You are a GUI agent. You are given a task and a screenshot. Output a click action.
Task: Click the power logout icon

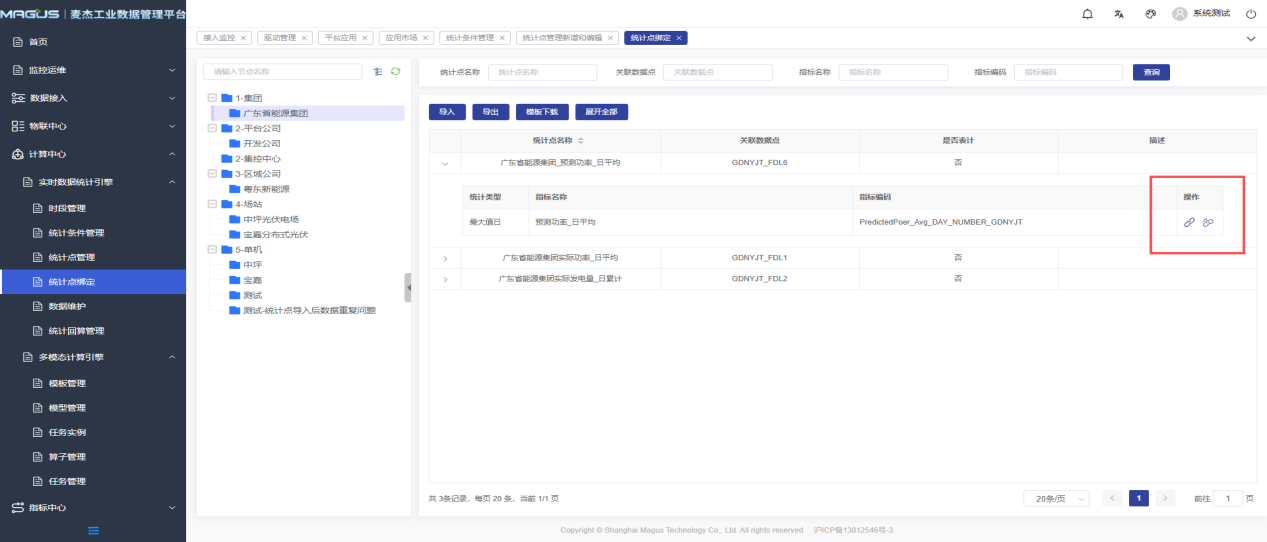[1250, 14]
